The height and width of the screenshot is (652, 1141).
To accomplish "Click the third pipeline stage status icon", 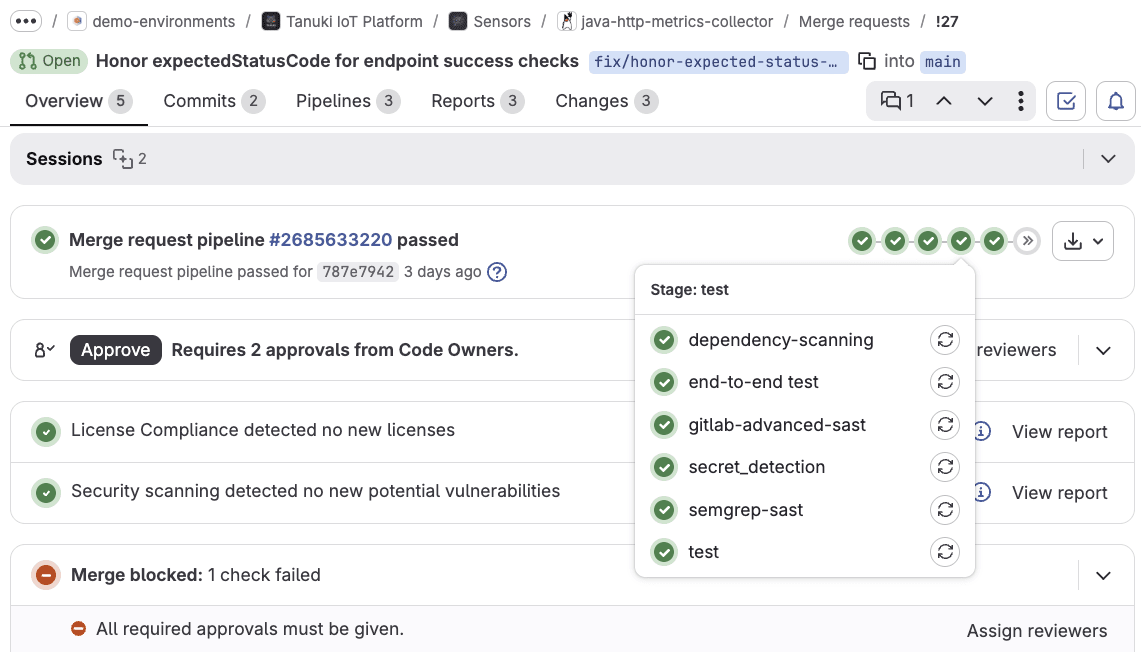I will click(x=928, y=241).
